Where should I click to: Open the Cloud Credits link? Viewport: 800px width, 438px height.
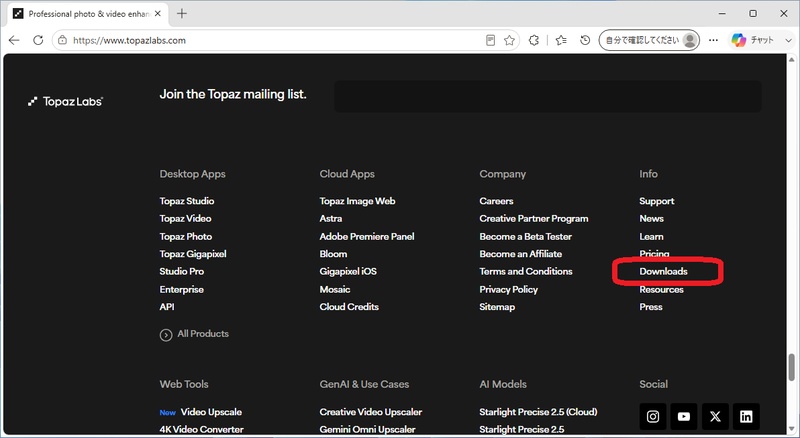pos(349,307)
